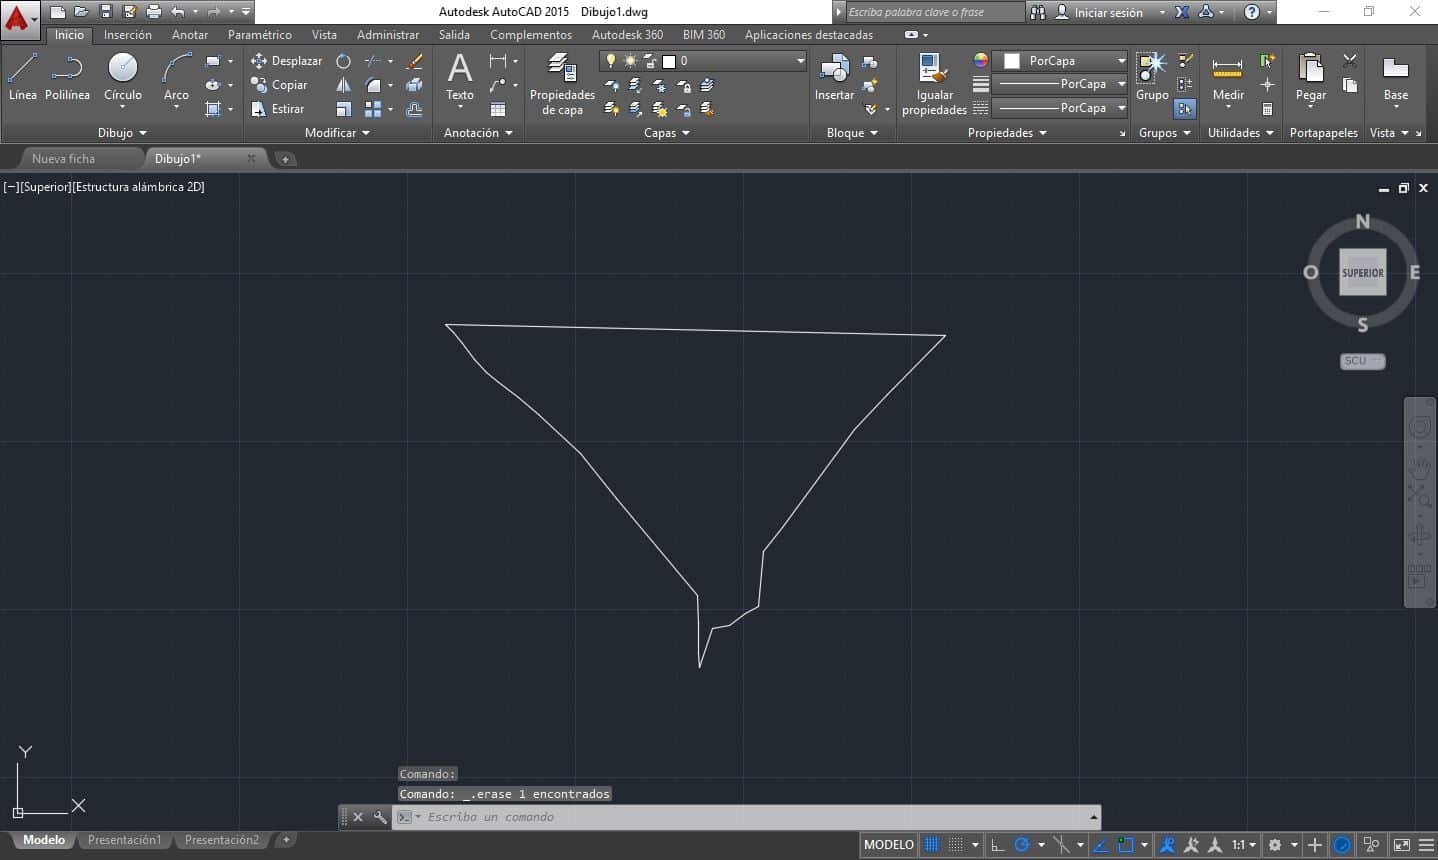
Task: Click the rotate tool icon
Action: (343, 61)
